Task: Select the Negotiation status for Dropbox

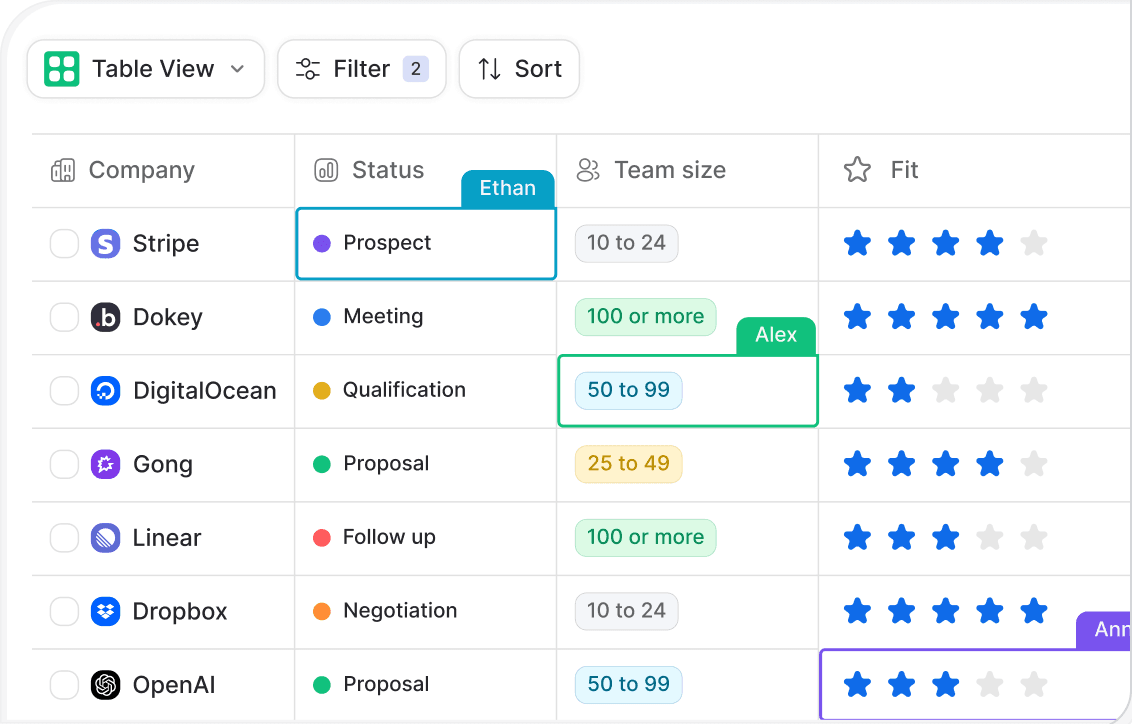Action: pos(426,611)
